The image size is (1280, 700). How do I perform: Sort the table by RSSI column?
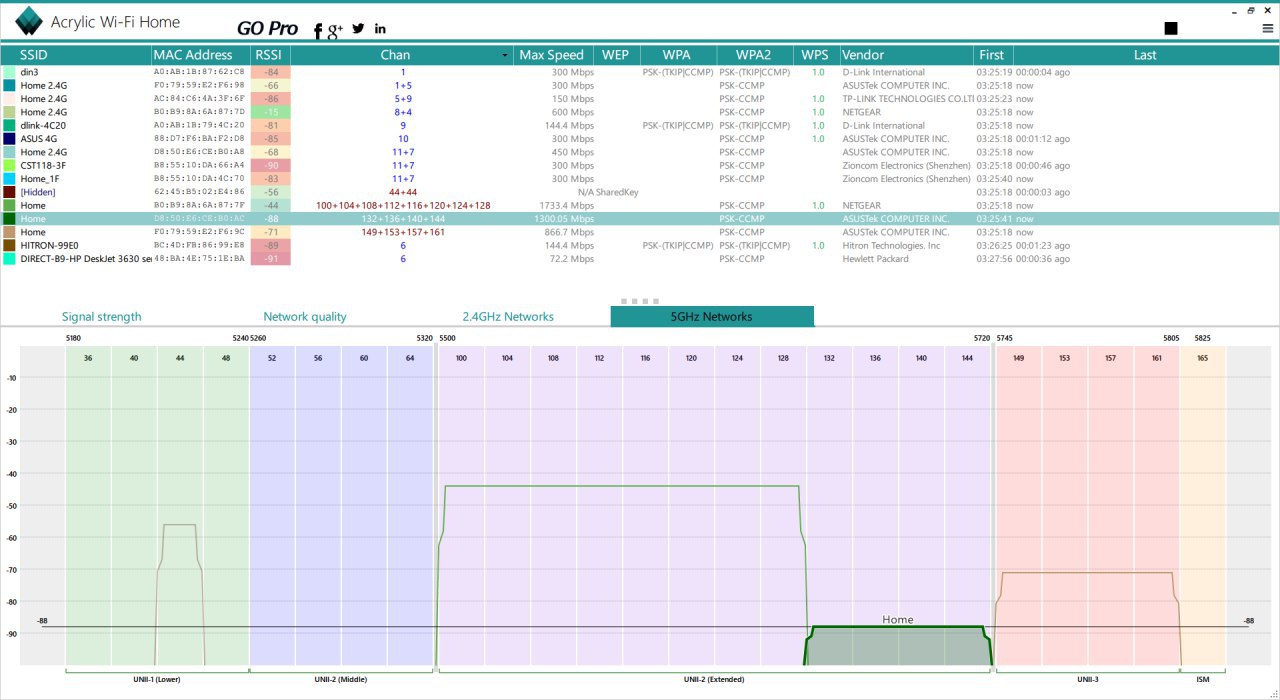(x=269, y=55)
